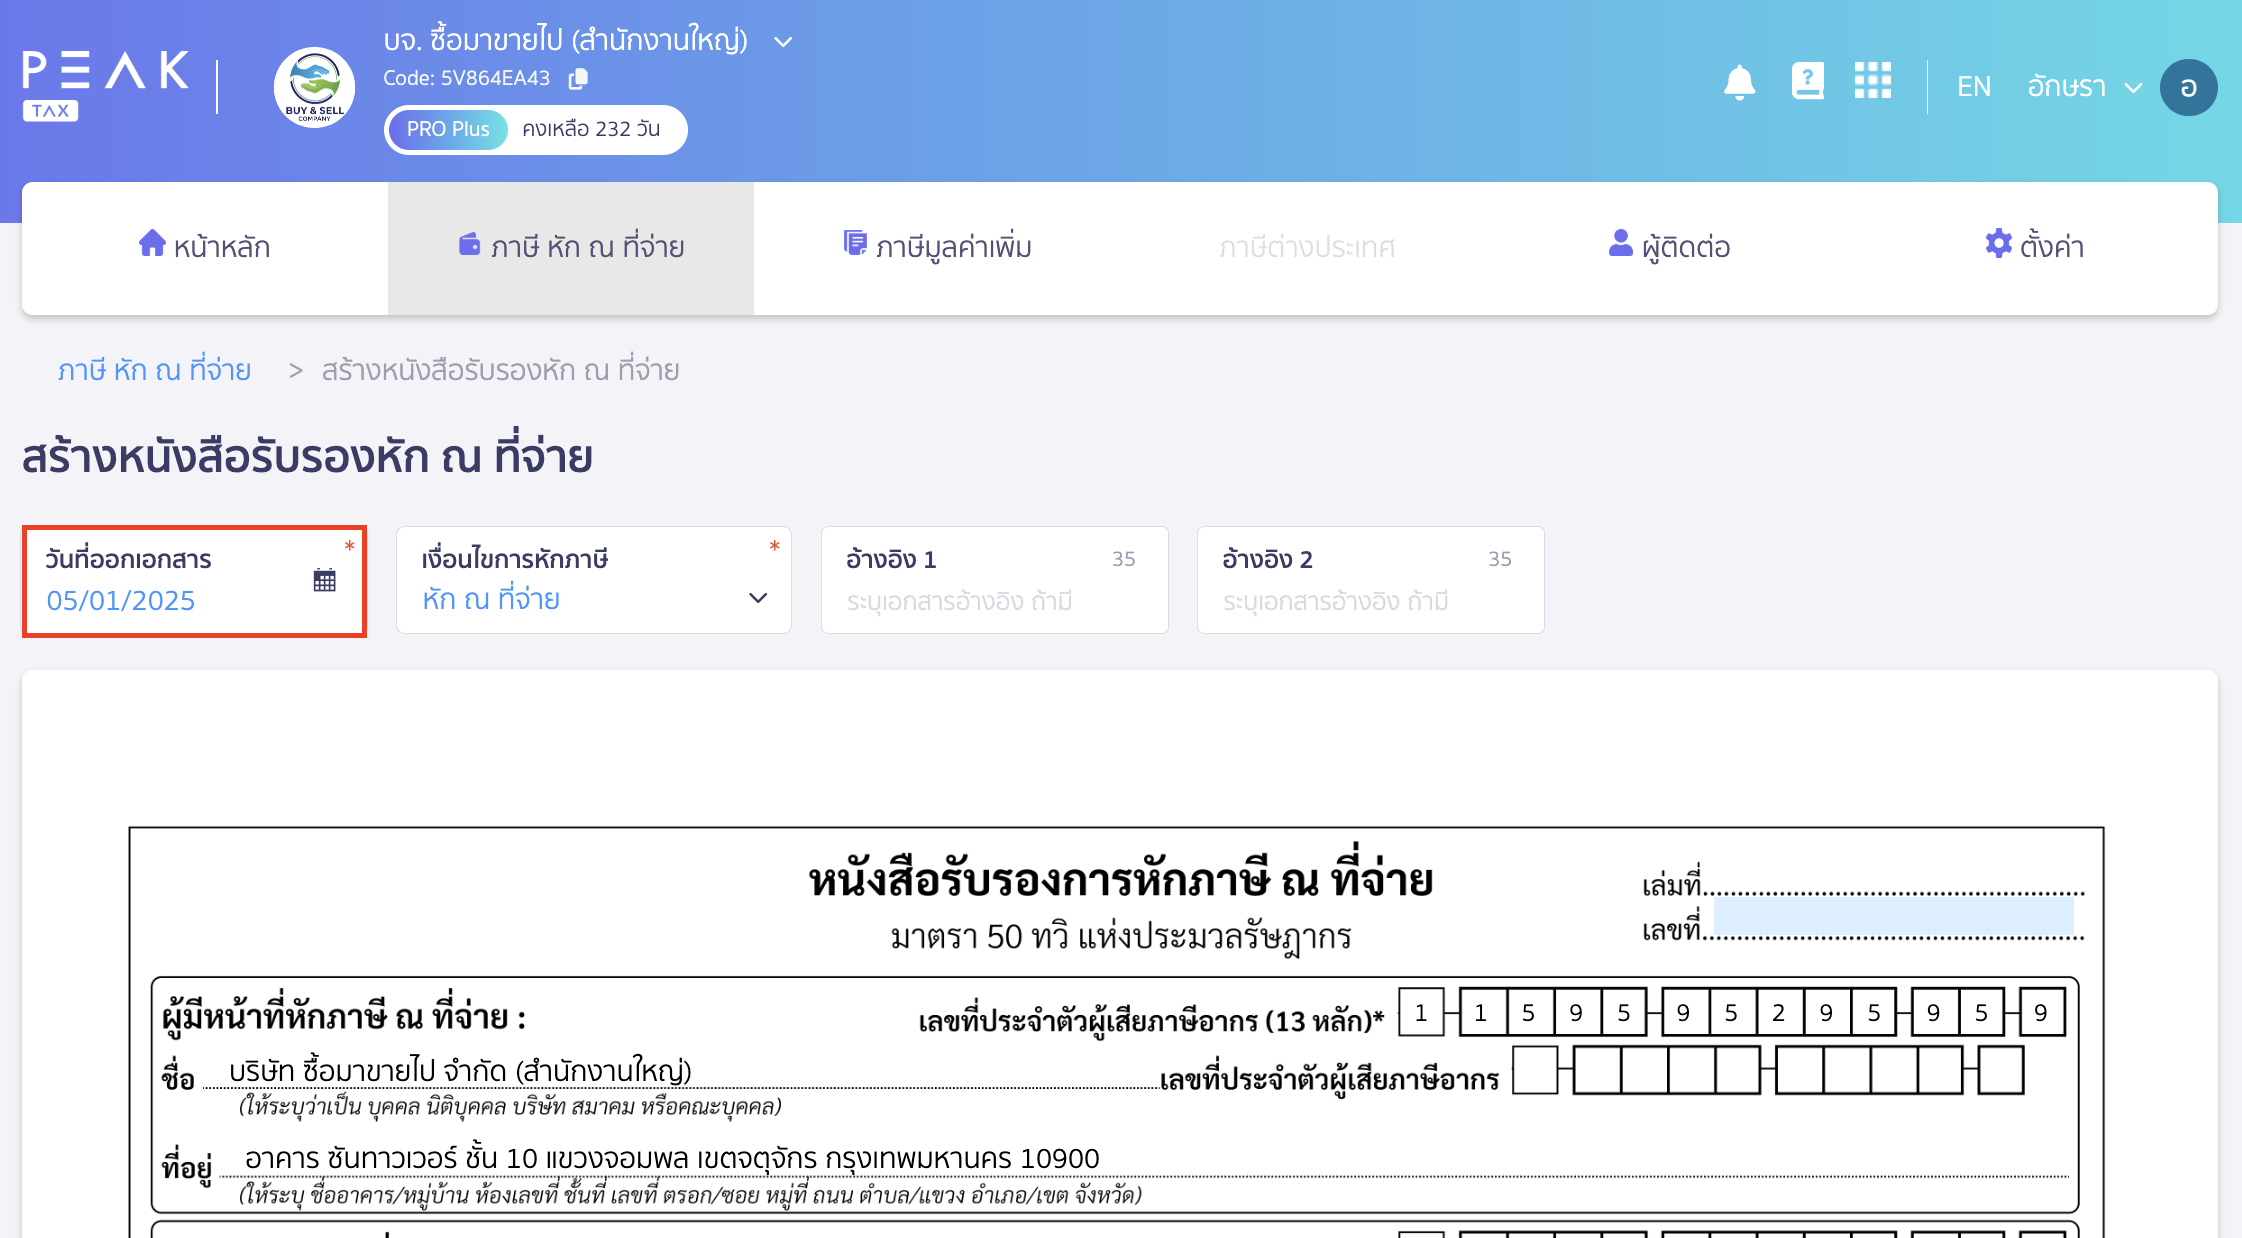Open the calendar for วันที่ออกเอกสาร
This screenshot has height=1238, width=2242.
click(x=322, y=580)
